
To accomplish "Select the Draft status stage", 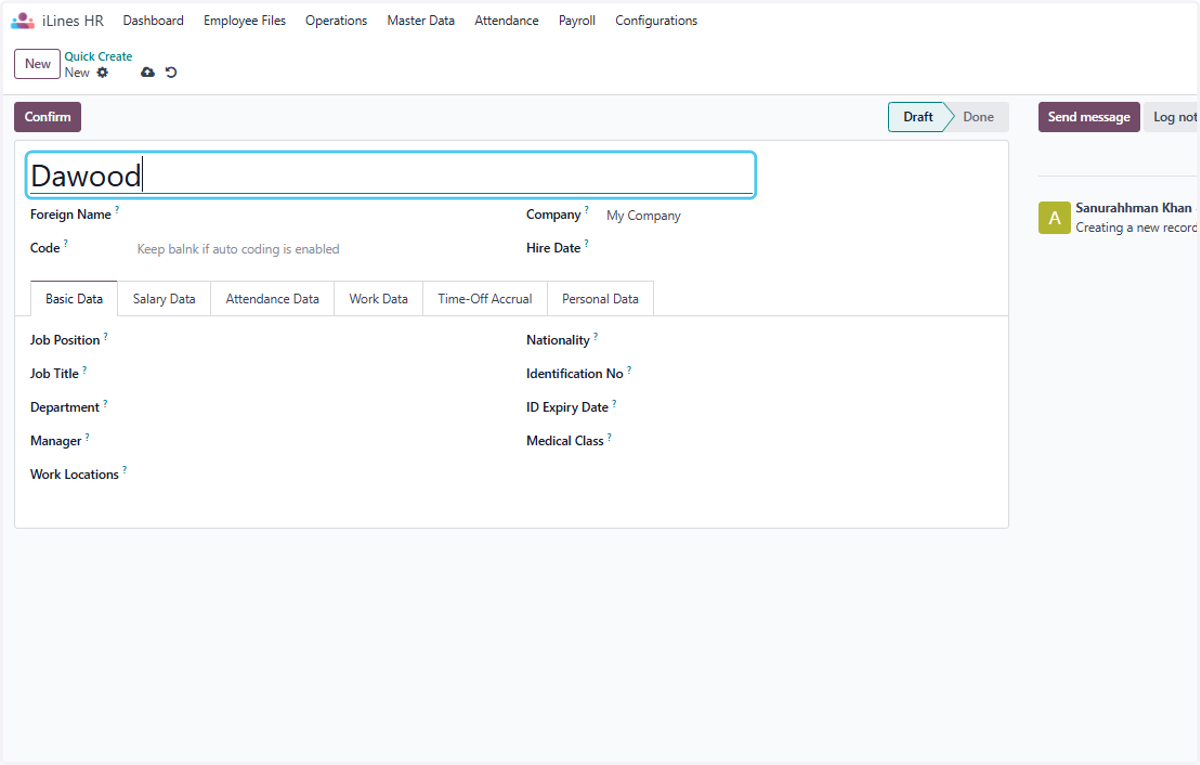I will 917,117.
